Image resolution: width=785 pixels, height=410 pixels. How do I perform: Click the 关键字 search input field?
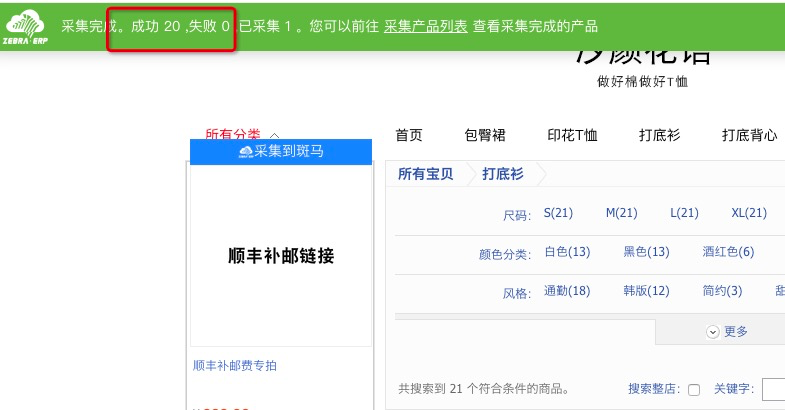point(773,390)
